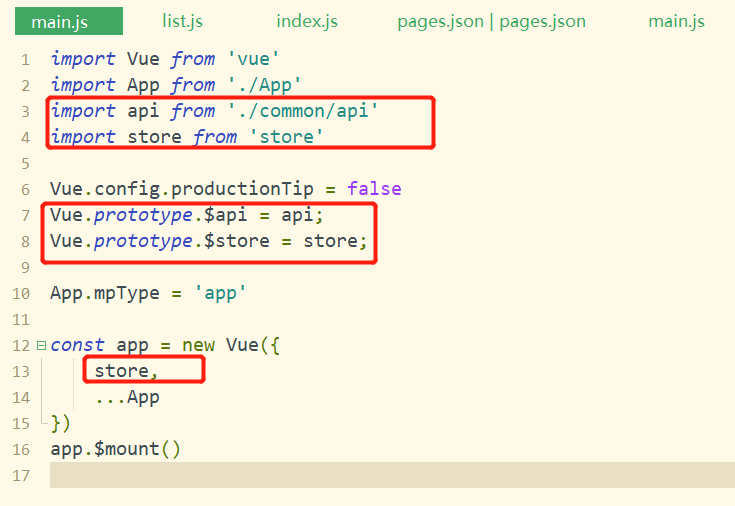Open the index.js tab
The height and width of the screenshot is (506, 735).
[307, 21]
